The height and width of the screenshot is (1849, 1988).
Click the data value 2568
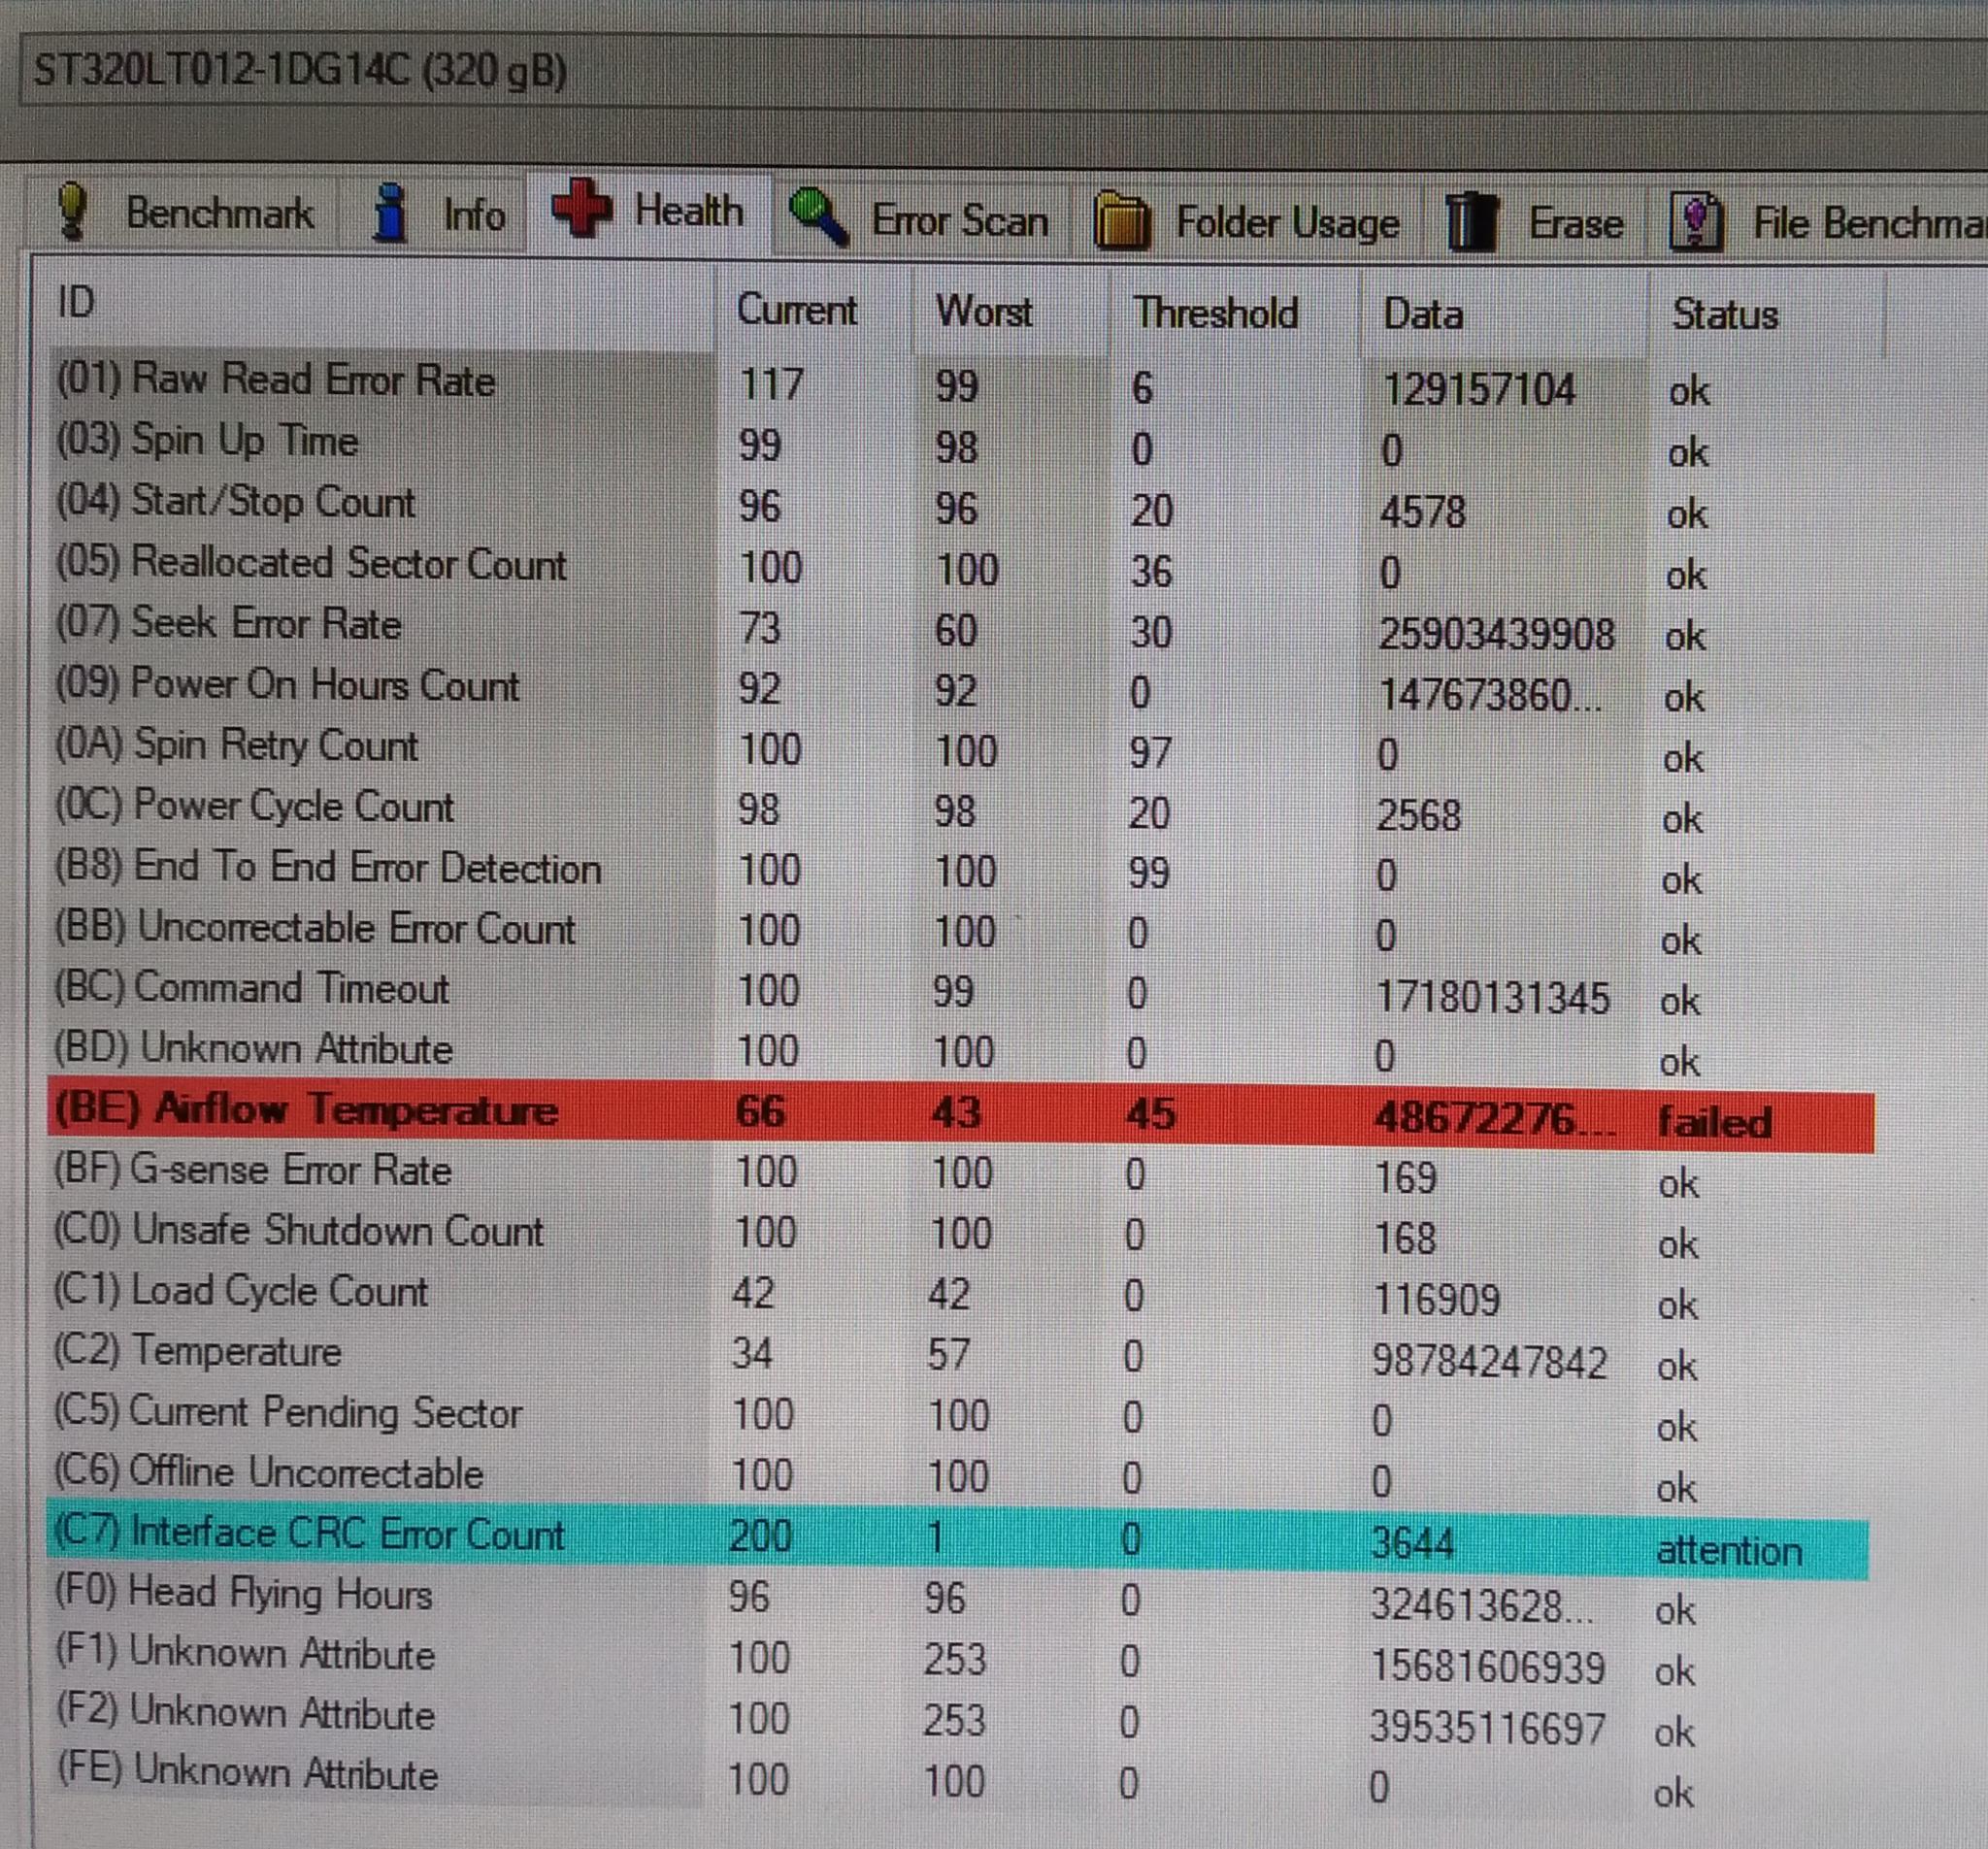click(x=1418, y=815)
